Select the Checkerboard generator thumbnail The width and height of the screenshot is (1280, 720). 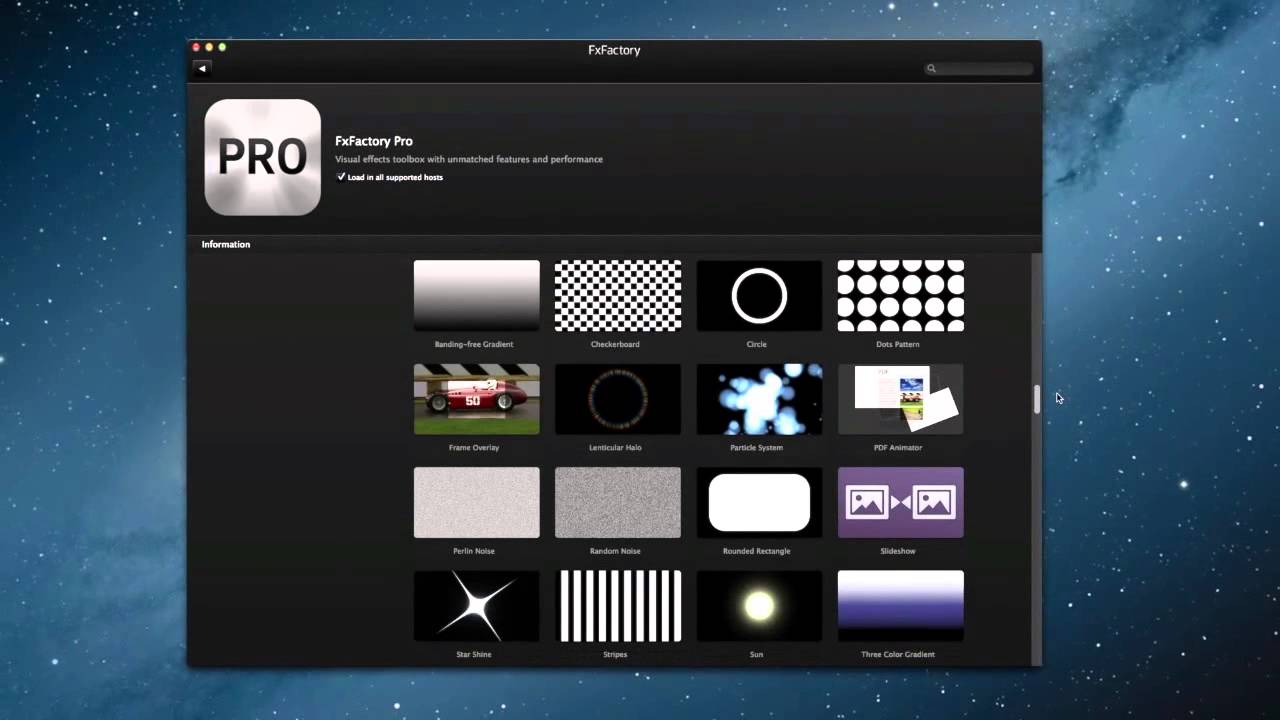tap(618, 295)
